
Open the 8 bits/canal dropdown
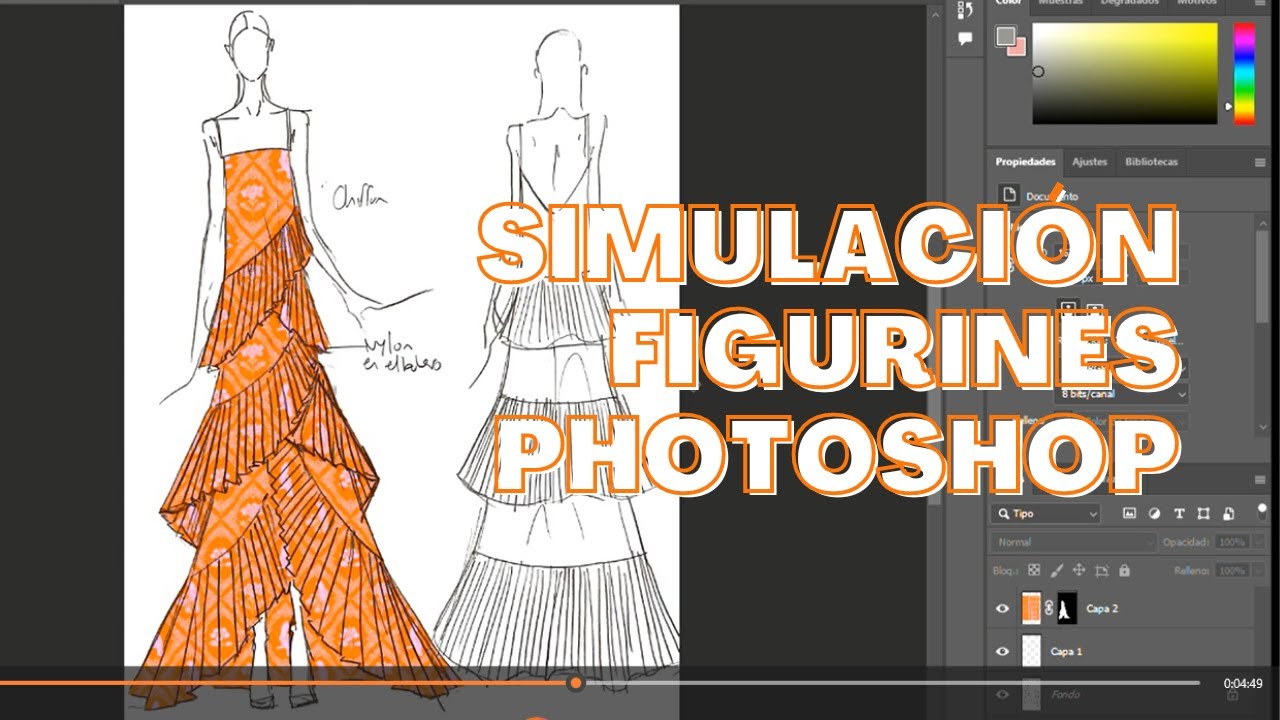click(1122, 394)
